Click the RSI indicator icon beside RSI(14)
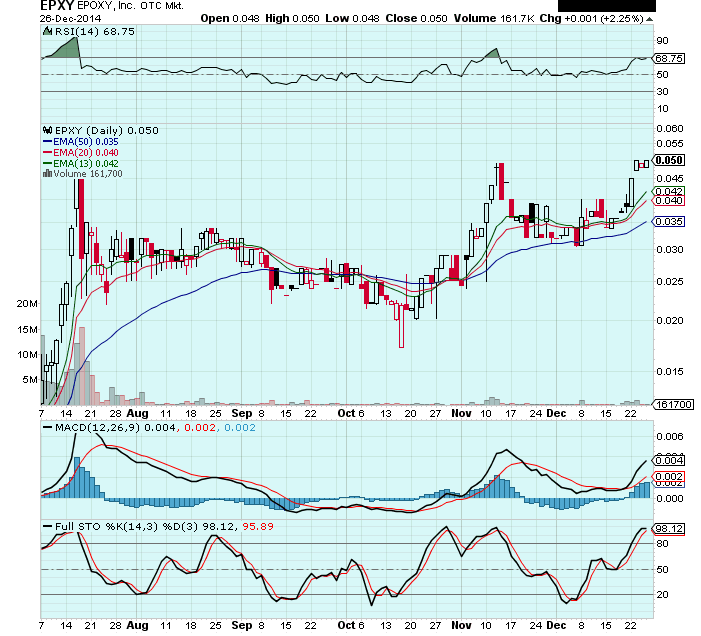701x636 pixels. [47, 31]
